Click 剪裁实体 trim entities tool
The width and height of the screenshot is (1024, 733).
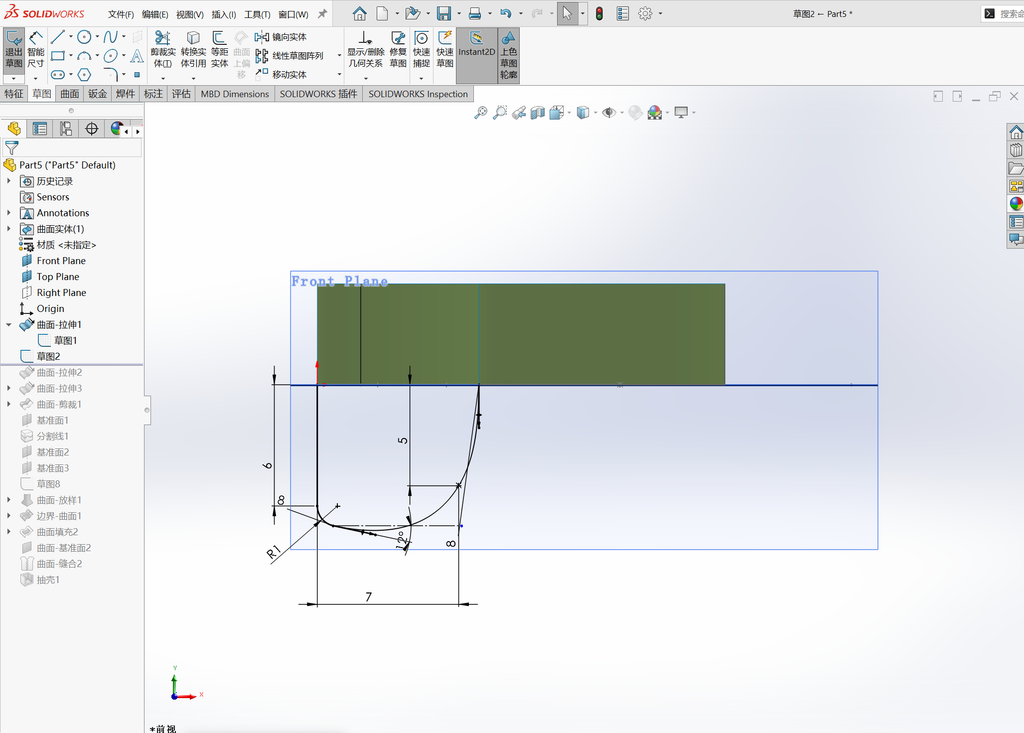pos(163,50)
